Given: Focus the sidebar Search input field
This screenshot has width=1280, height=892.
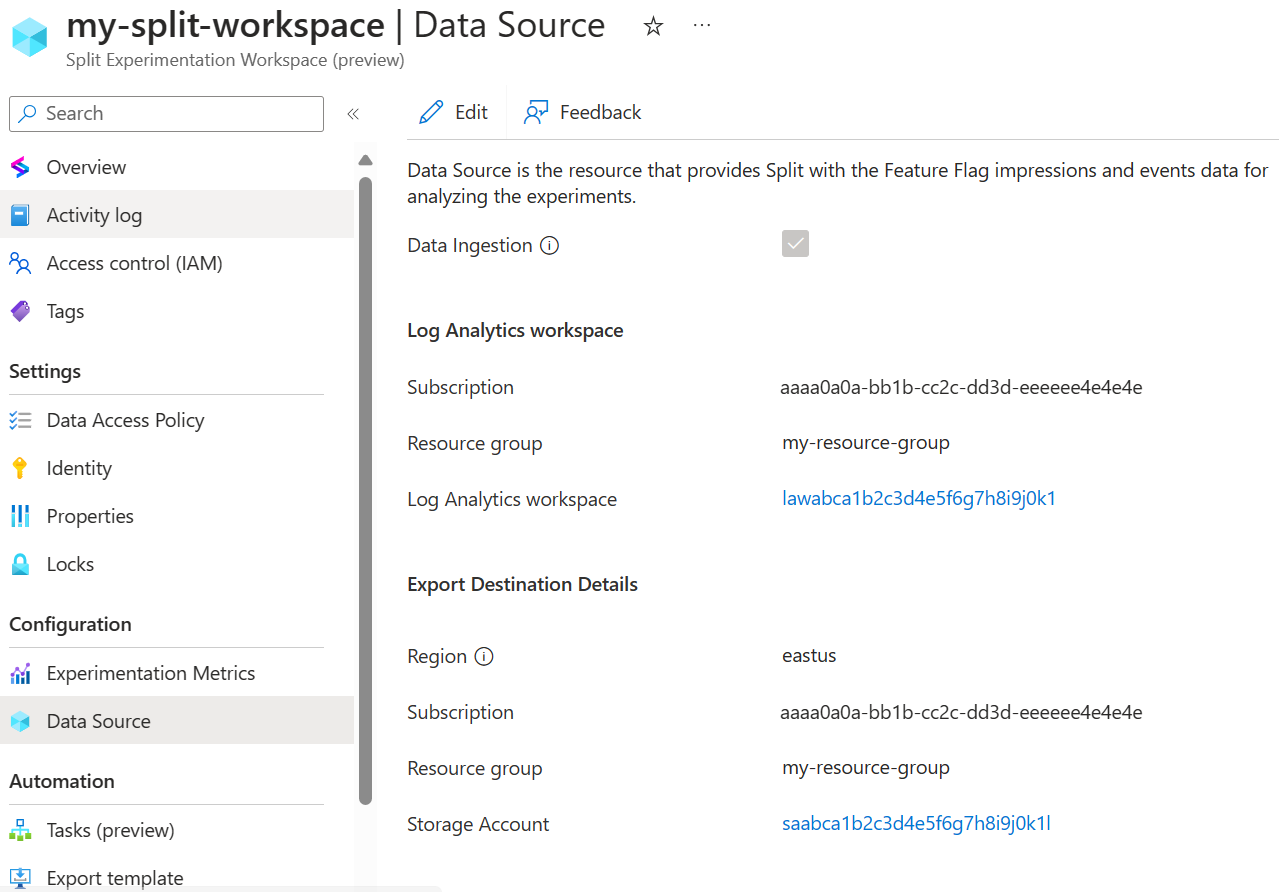Looking at the screenshot, I should [x=166, y=113].
